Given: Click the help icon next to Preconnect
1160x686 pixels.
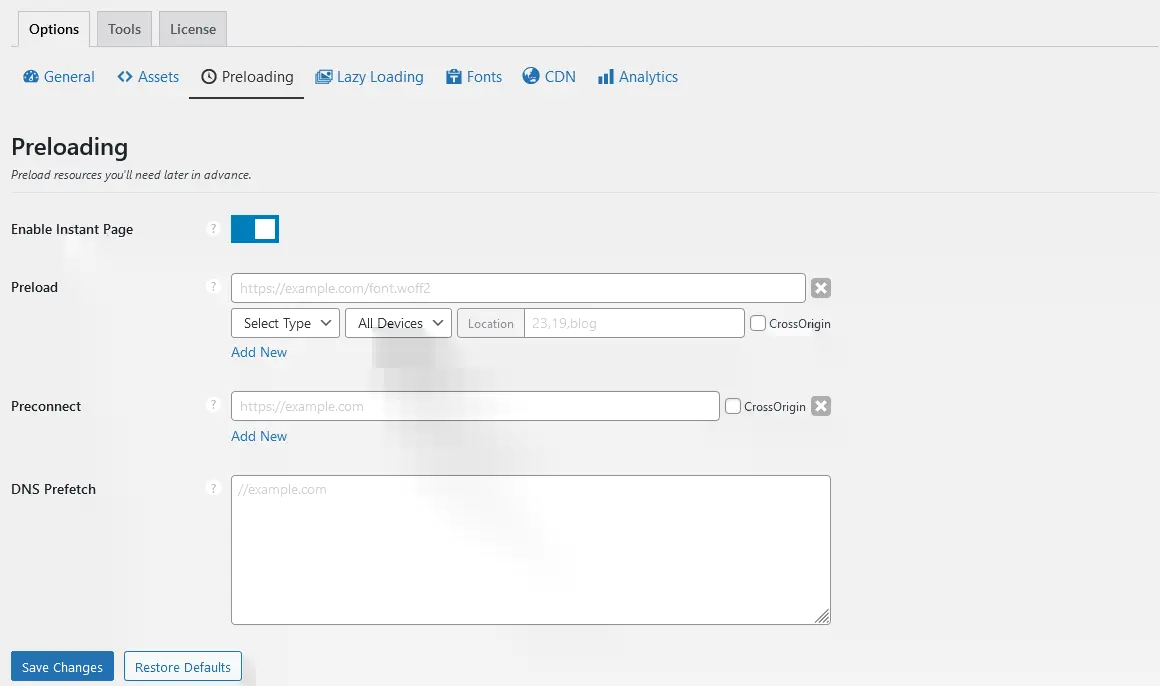Looking at the screenshot, I should (212, 405).
